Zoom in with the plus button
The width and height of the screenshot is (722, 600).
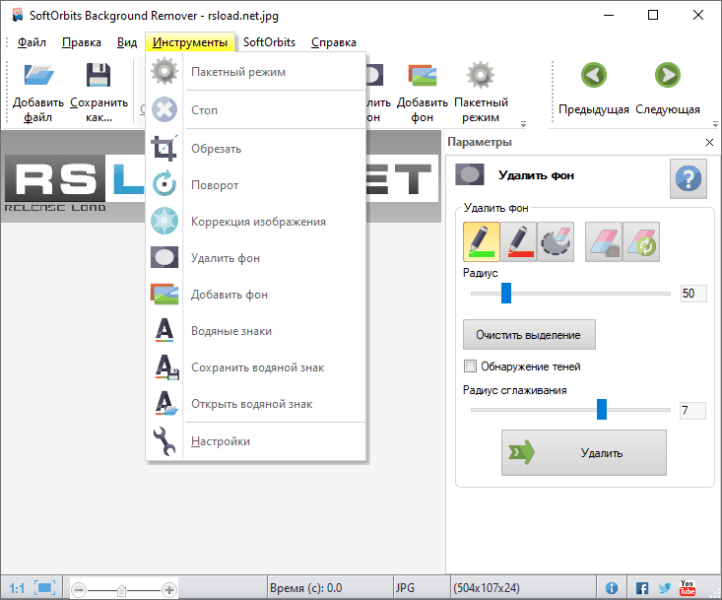tap(169, 589)
